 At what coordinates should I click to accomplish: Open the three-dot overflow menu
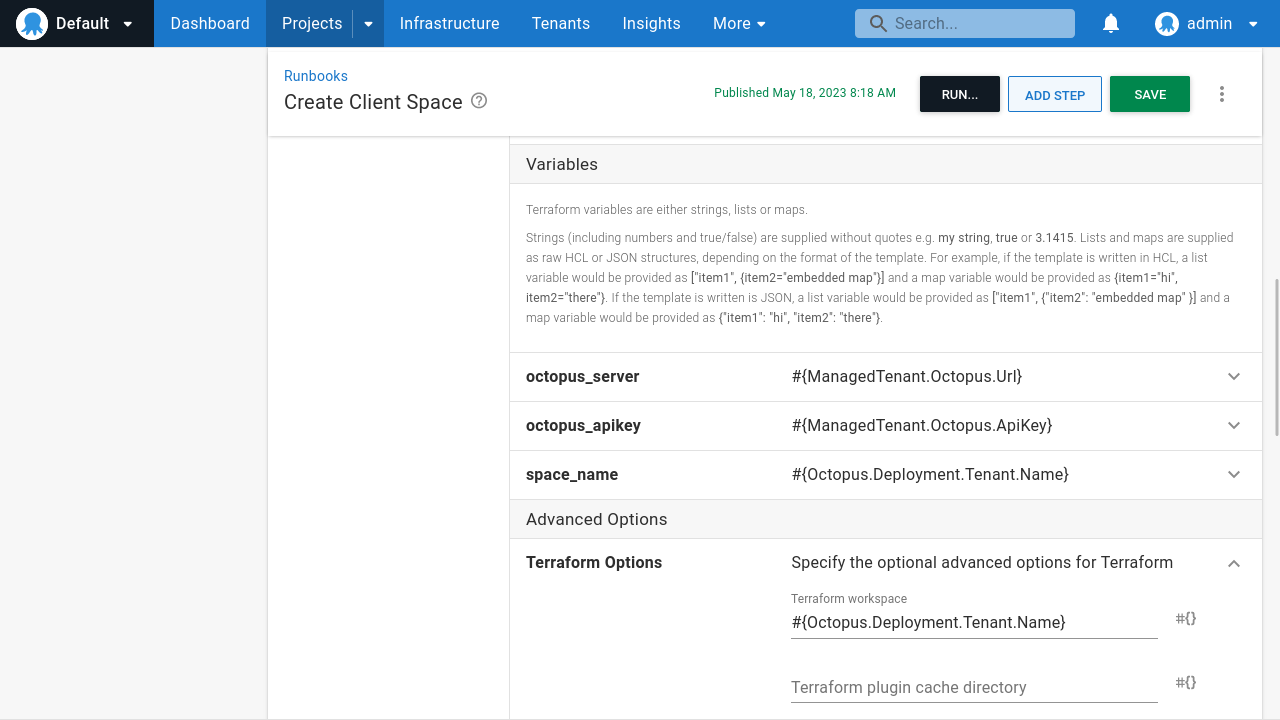[x=1221, y=93]
